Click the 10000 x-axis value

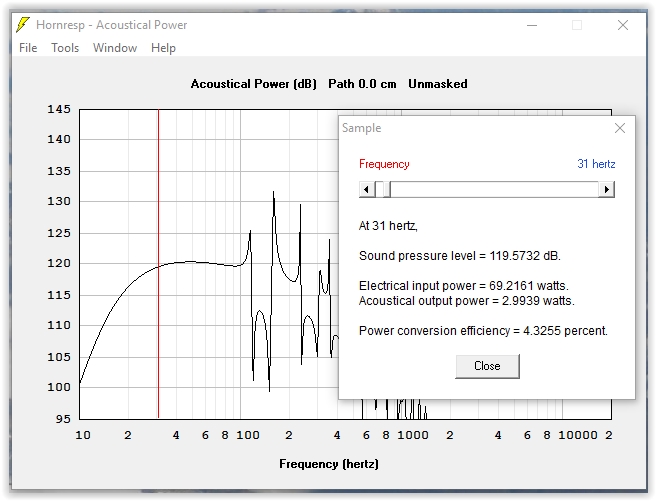(578, 435)
